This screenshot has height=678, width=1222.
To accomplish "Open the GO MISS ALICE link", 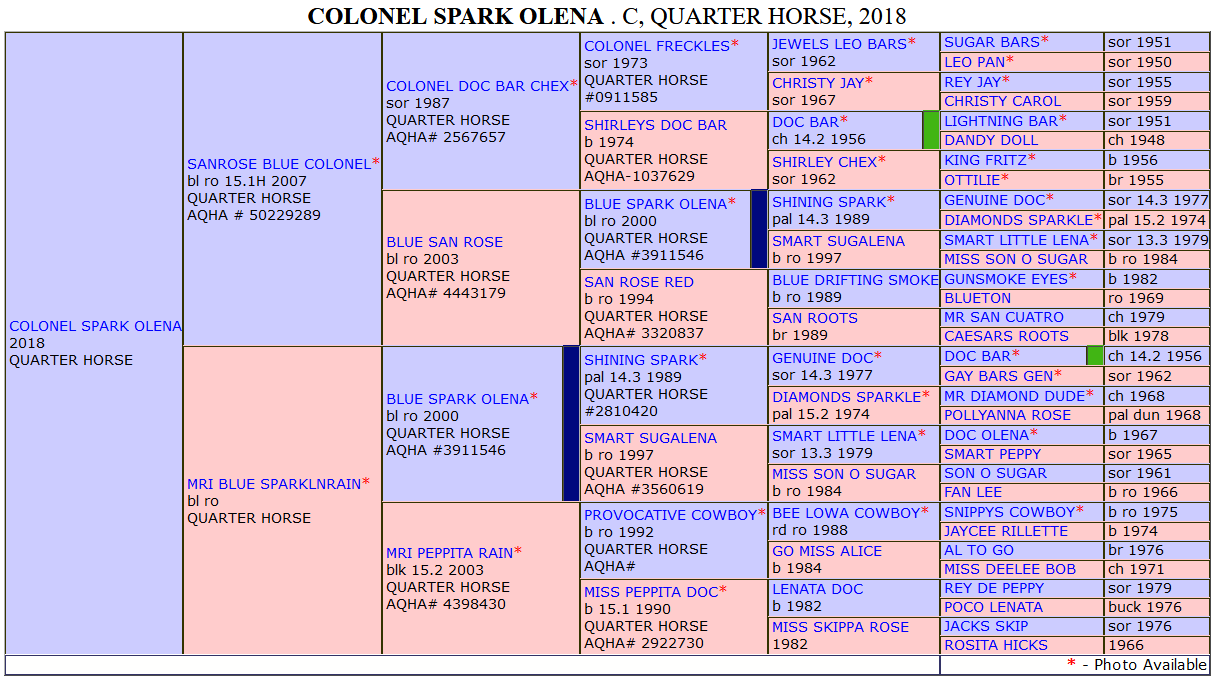I will point(827,551).
